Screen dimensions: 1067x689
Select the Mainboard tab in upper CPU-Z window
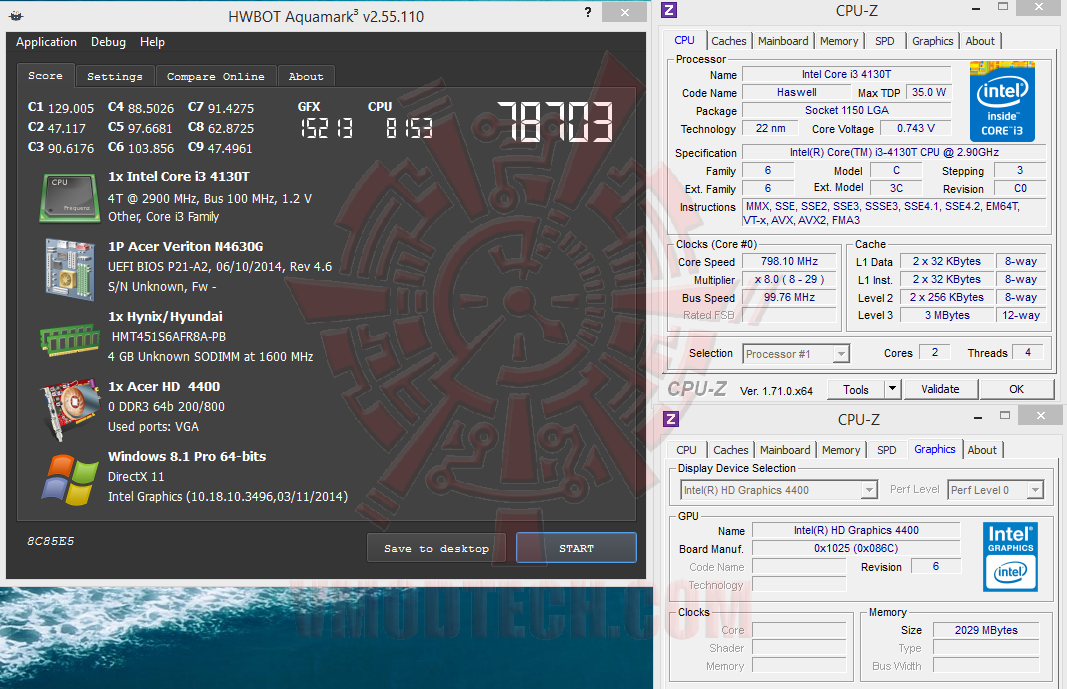point(783,41)
